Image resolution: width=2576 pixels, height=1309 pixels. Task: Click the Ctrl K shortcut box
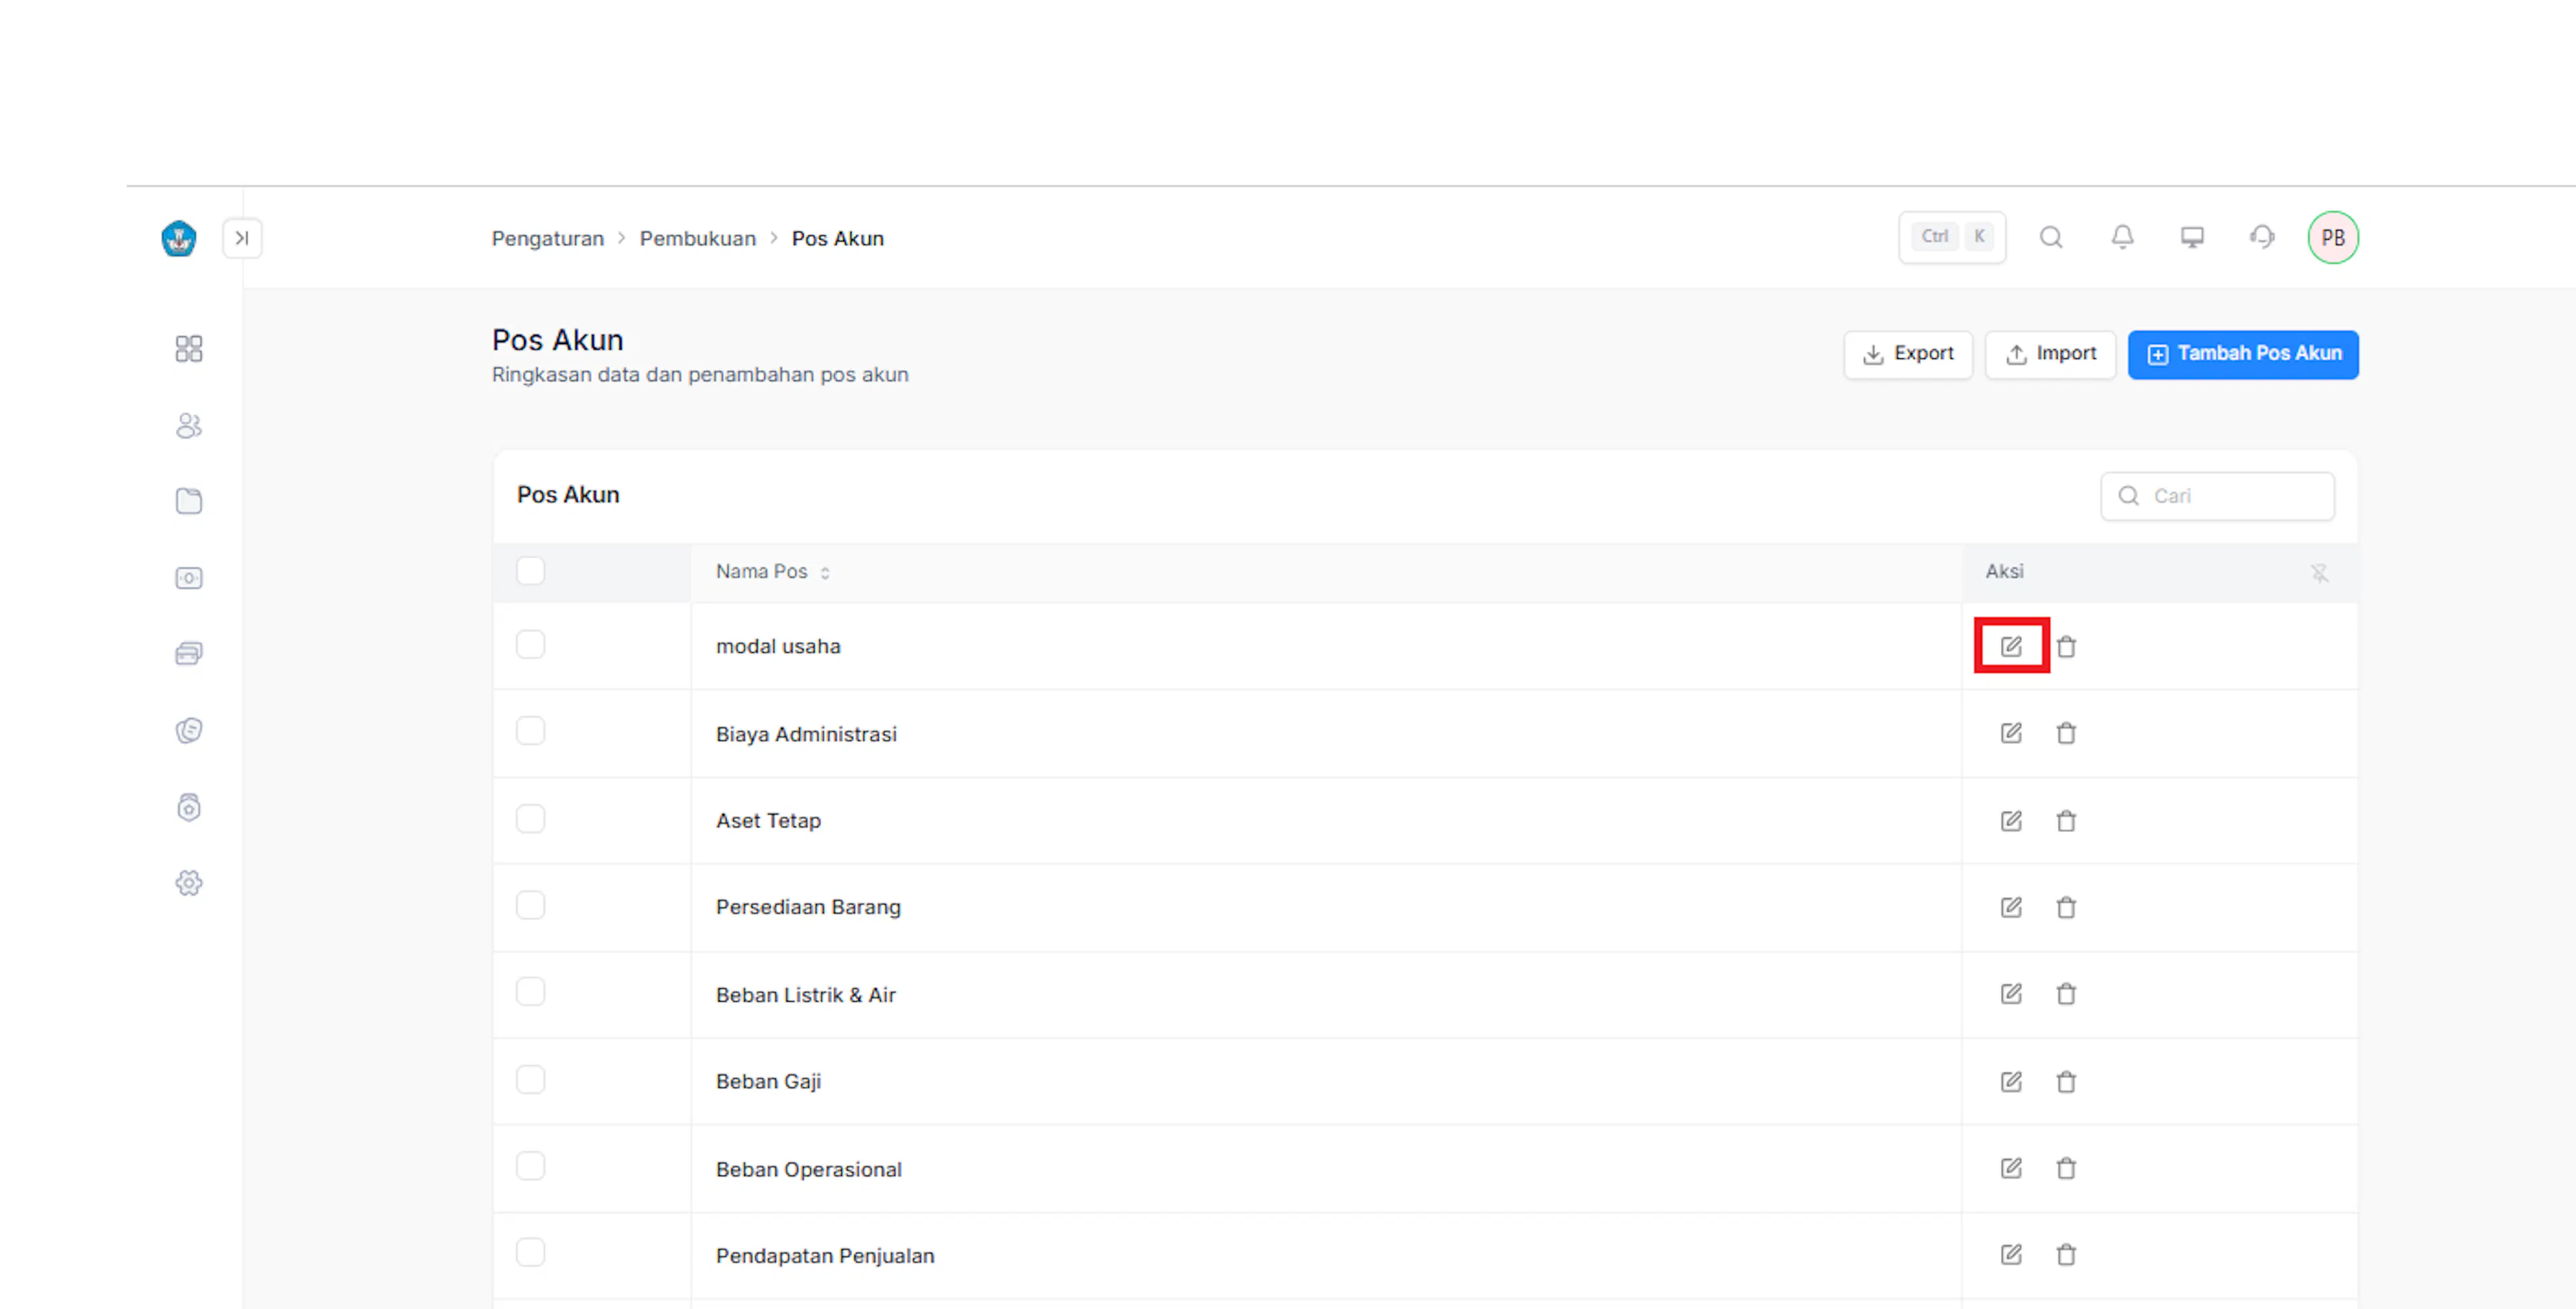tap(1952, 237)
